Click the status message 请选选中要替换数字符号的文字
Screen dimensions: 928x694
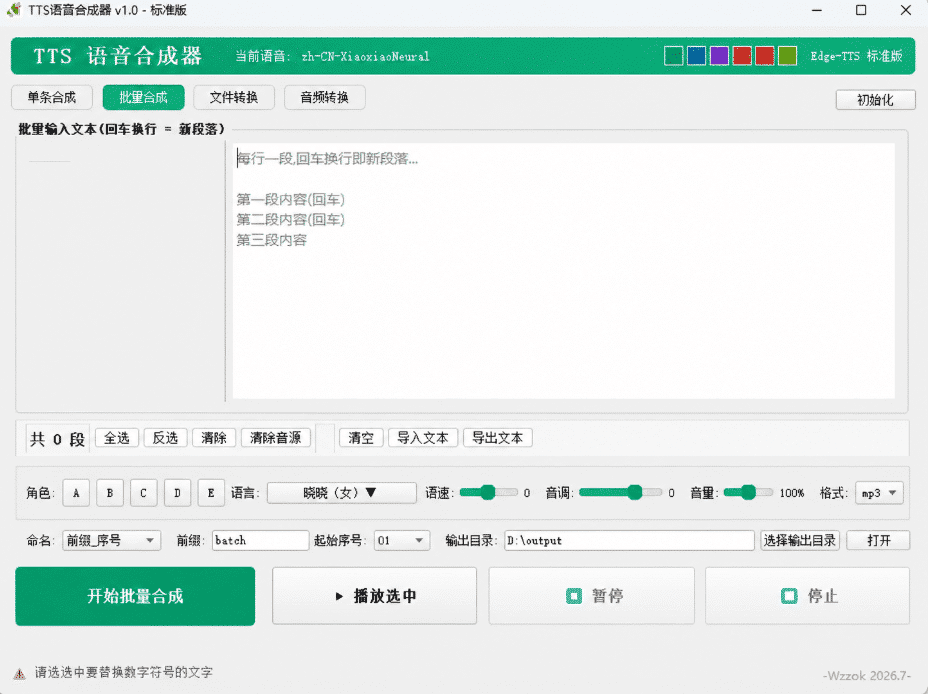123,673
